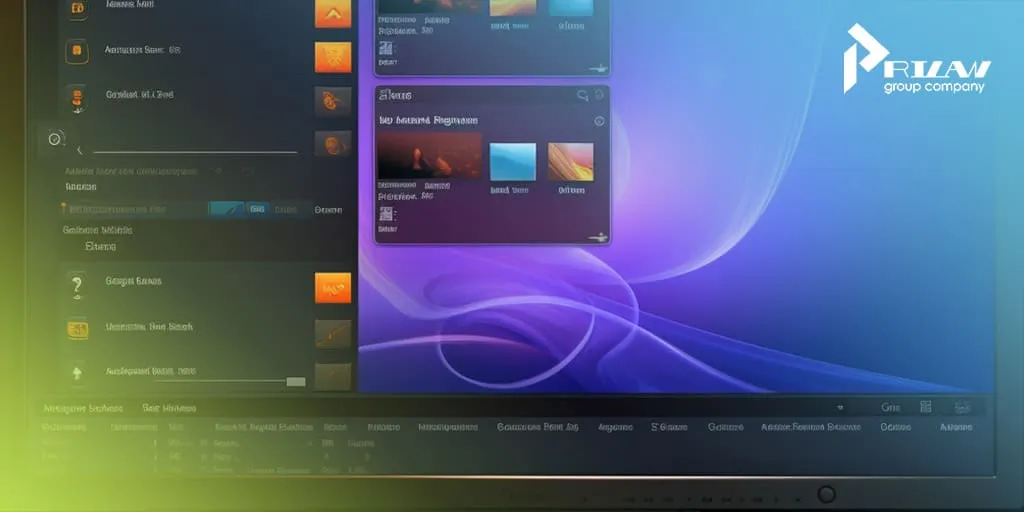Image resolution: width=1024 pixels, height=512 pixels.
Task: Select the second tab in the bottom panel
Action: [x=168, y=408]
